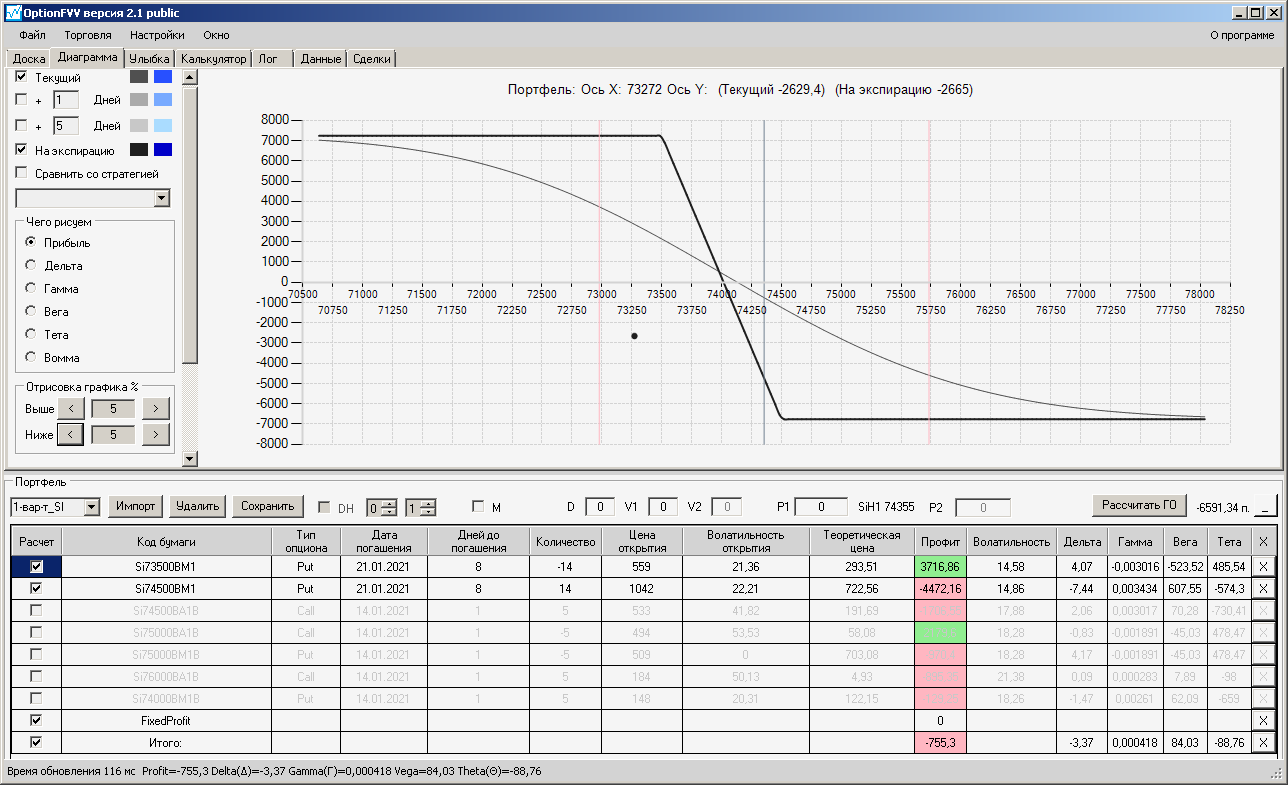
Task: Click the days field showing 1
Action: tap(65, 100)
